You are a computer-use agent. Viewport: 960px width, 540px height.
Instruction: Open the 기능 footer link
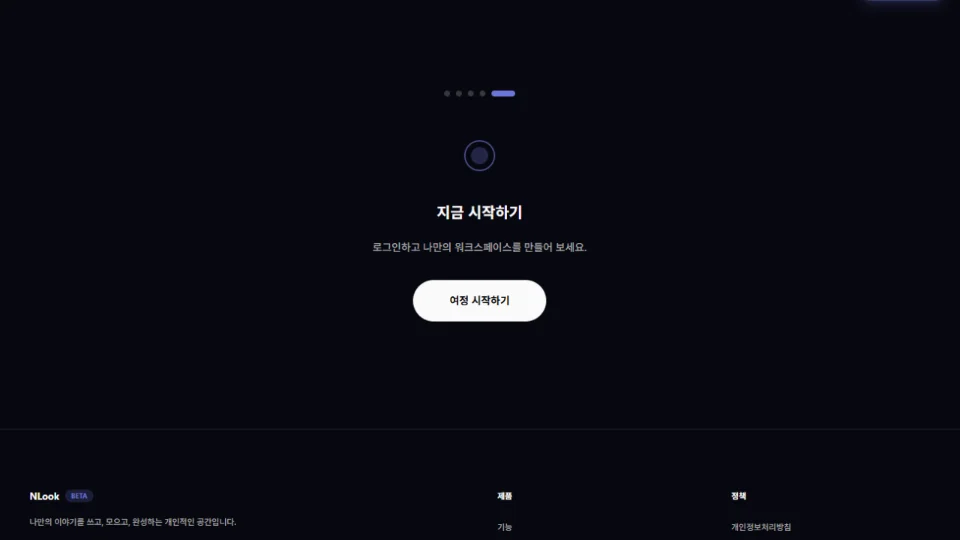pos(504,527)
